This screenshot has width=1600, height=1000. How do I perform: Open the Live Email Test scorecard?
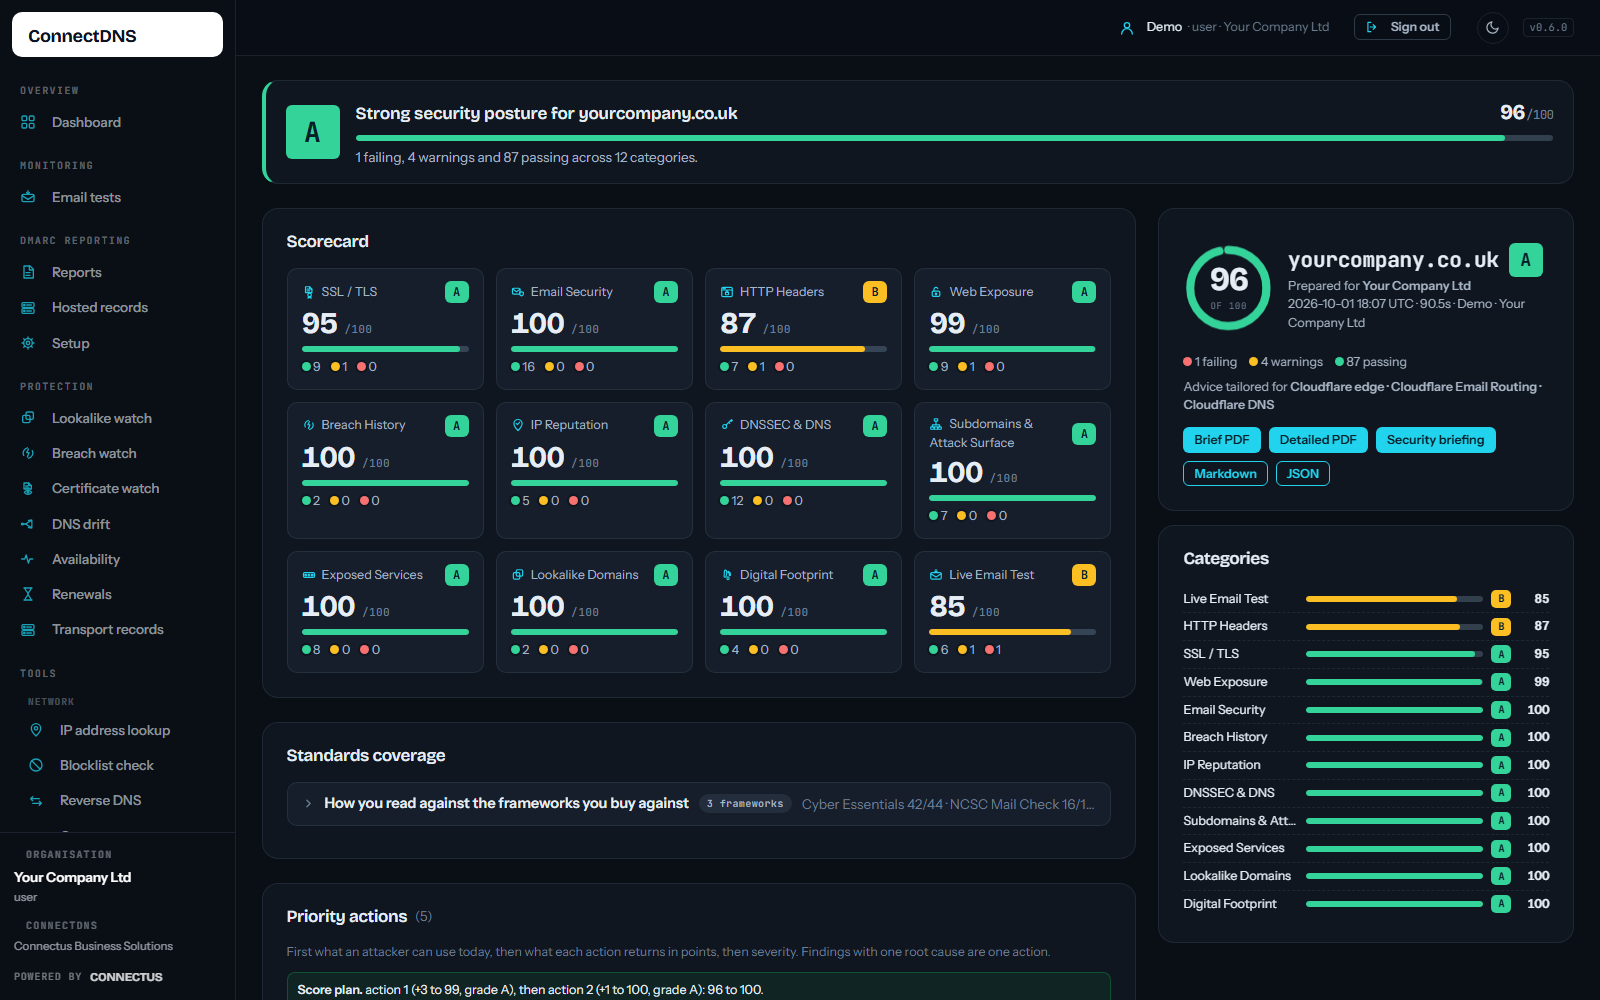tap(1012, 612)
